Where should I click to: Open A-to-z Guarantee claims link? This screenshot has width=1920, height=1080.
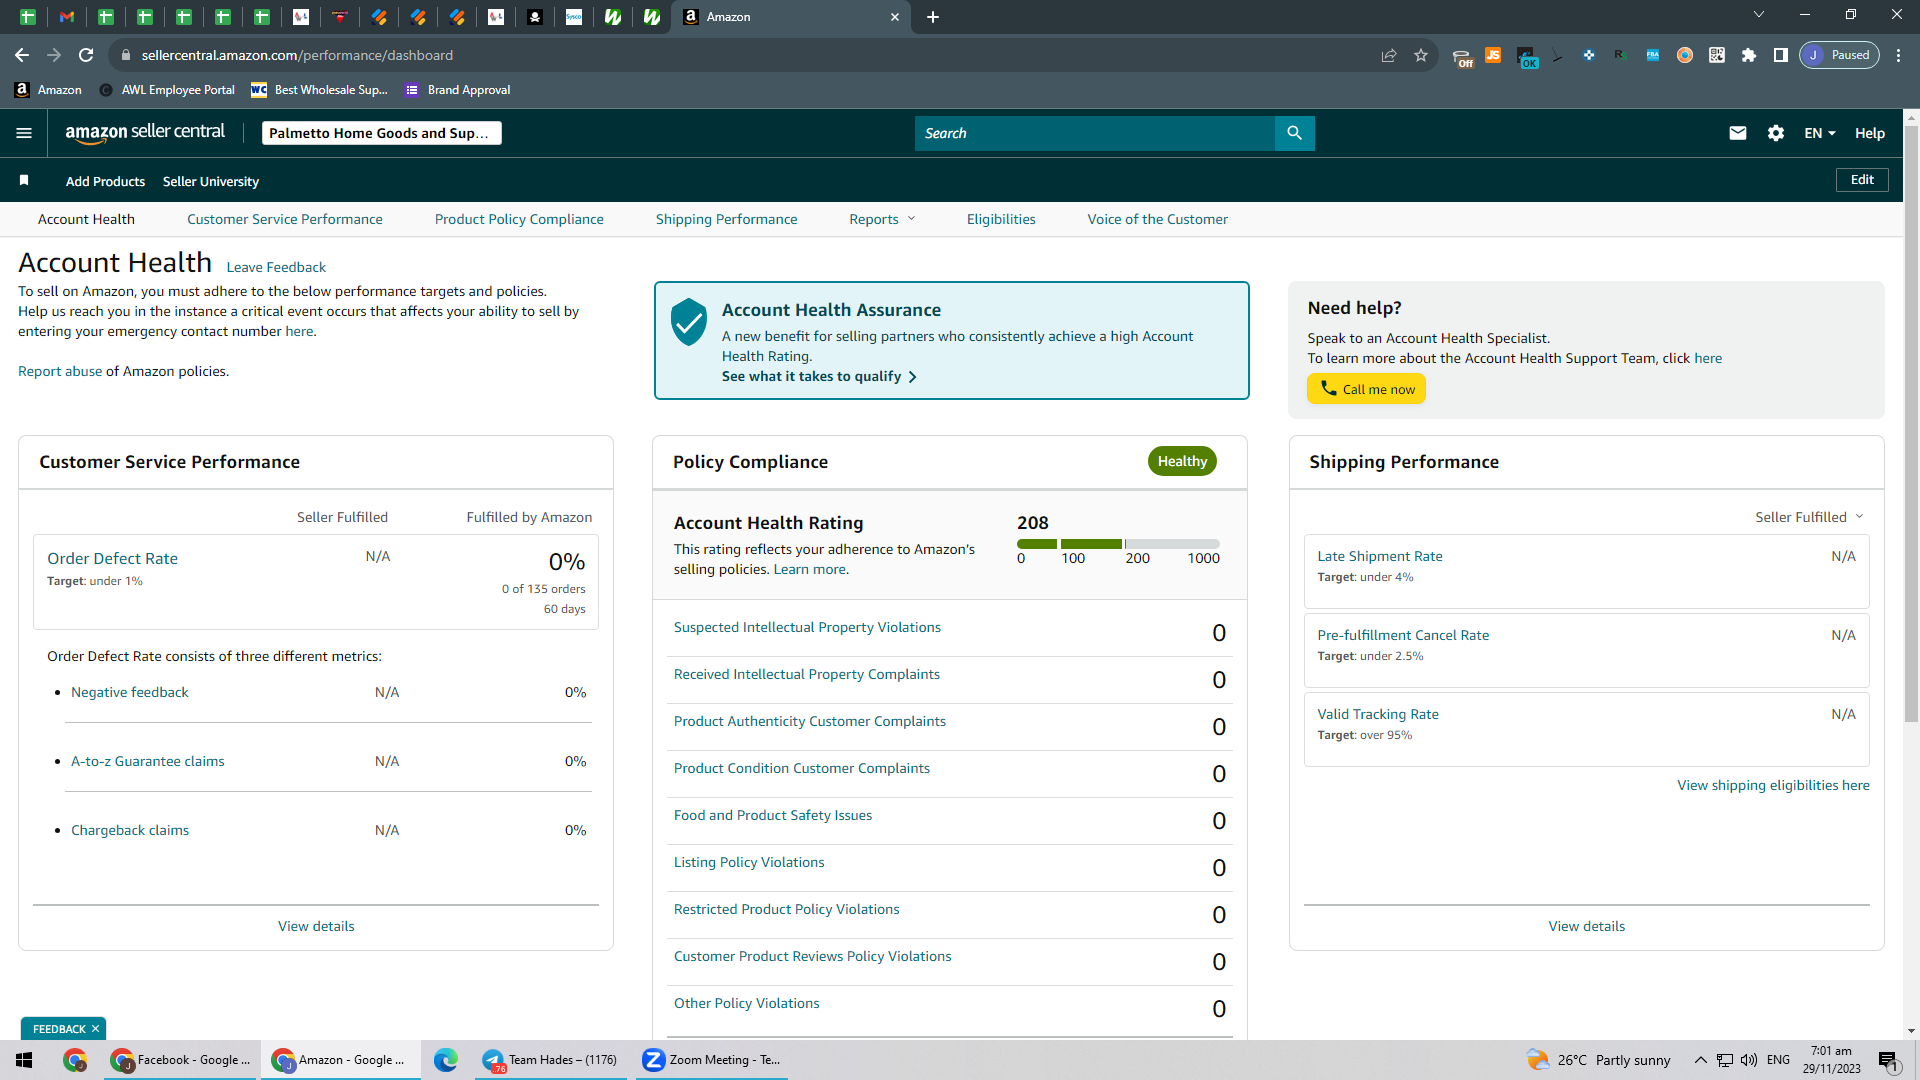(148, 761)
